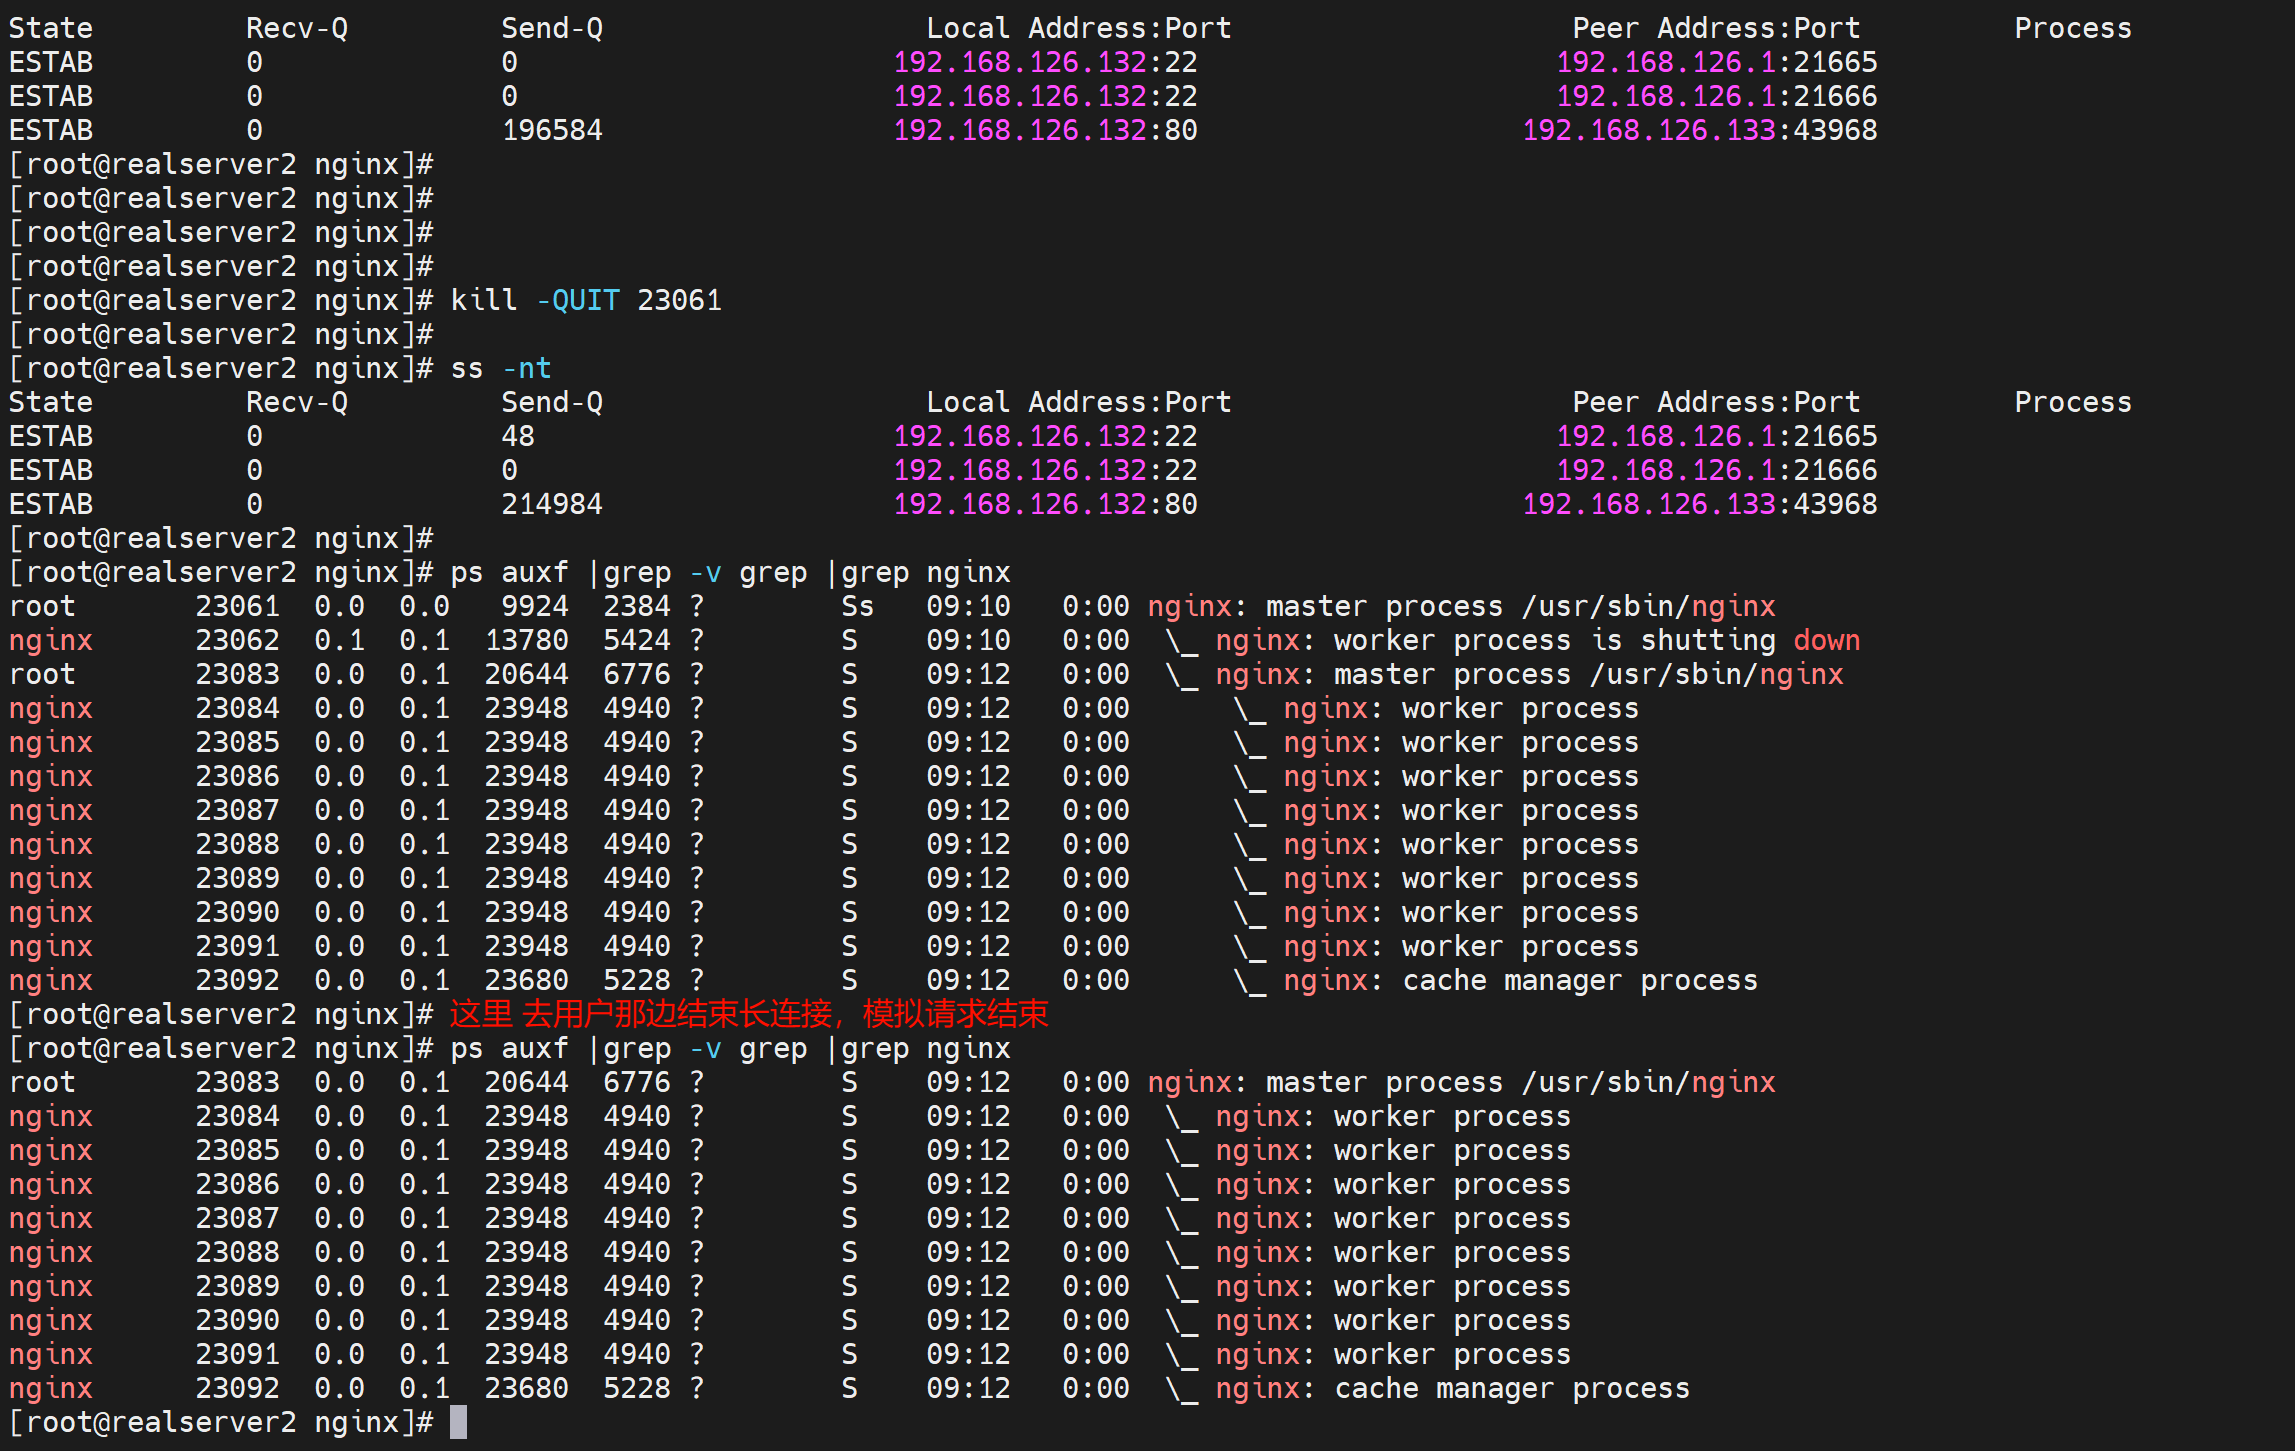This screenshot has height=1451, width=2295.
Task: Click the last 'cache manager process' text
Action: click(x=1511, y=1388)
